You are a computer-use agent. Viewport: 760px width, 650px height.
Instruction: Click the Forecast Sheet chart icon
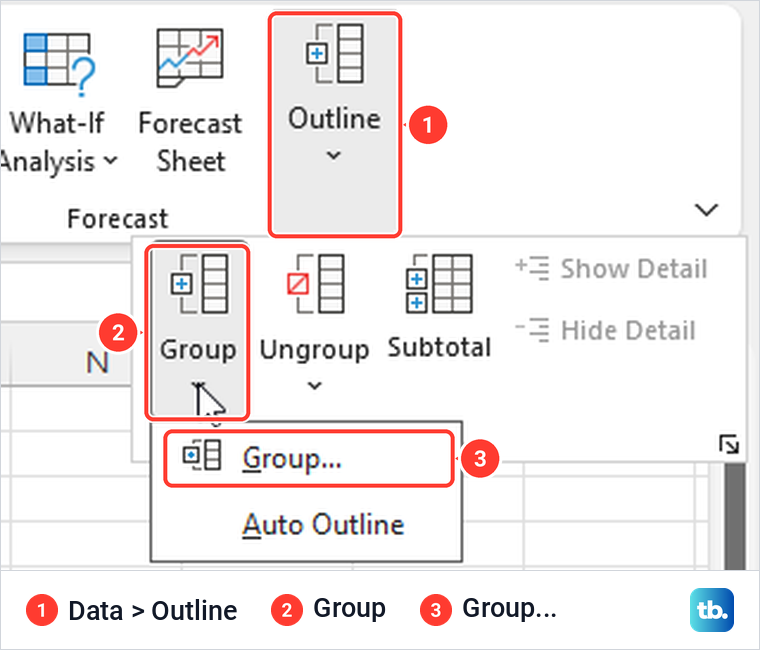190,58
